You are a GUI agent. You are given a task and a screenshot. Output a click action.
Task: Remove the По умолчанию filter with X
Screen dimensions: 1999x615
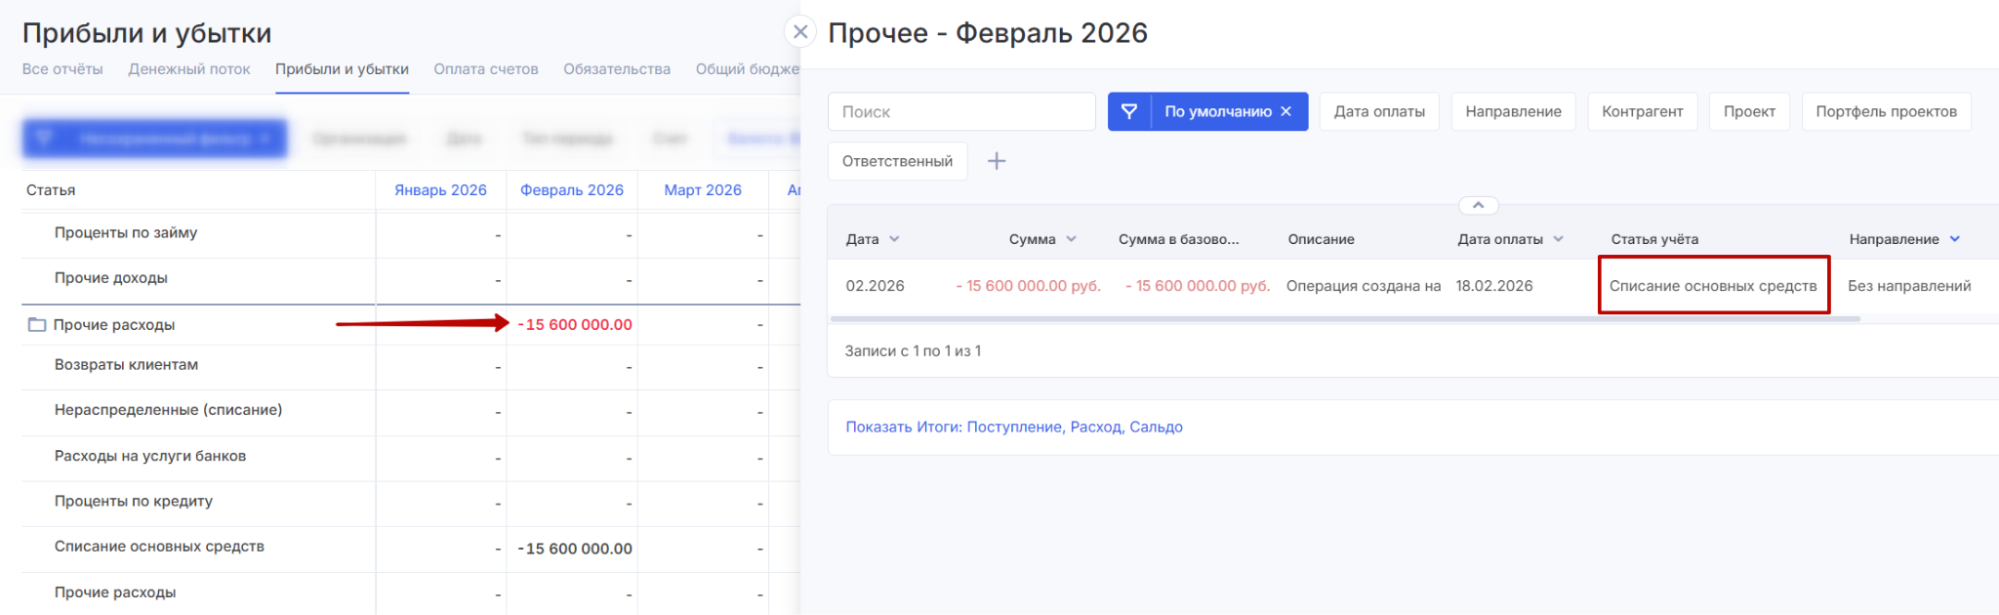1286,112
